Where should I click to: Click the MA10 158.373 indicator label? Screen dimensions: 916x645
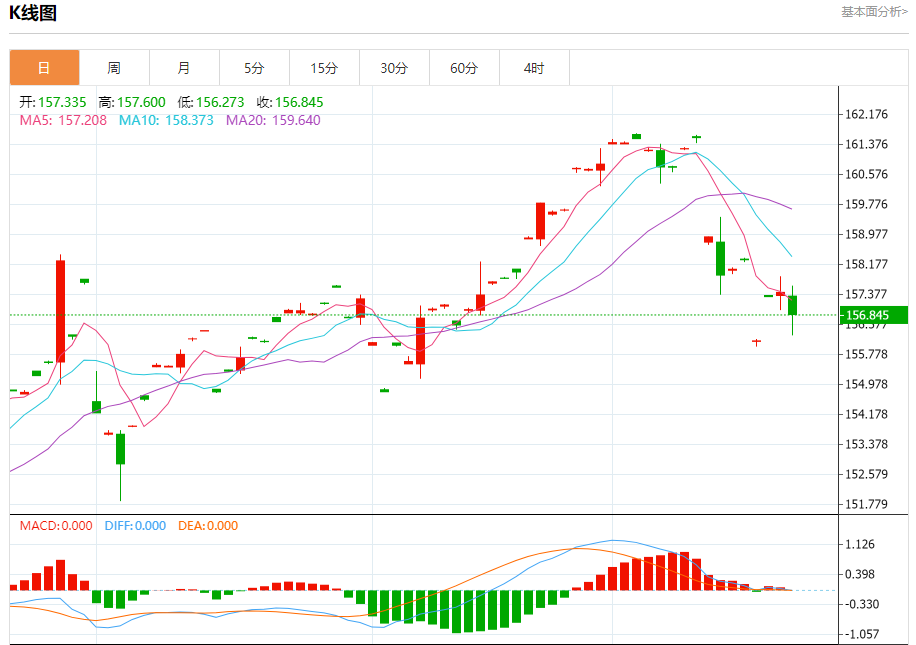[x=166, y=120]
